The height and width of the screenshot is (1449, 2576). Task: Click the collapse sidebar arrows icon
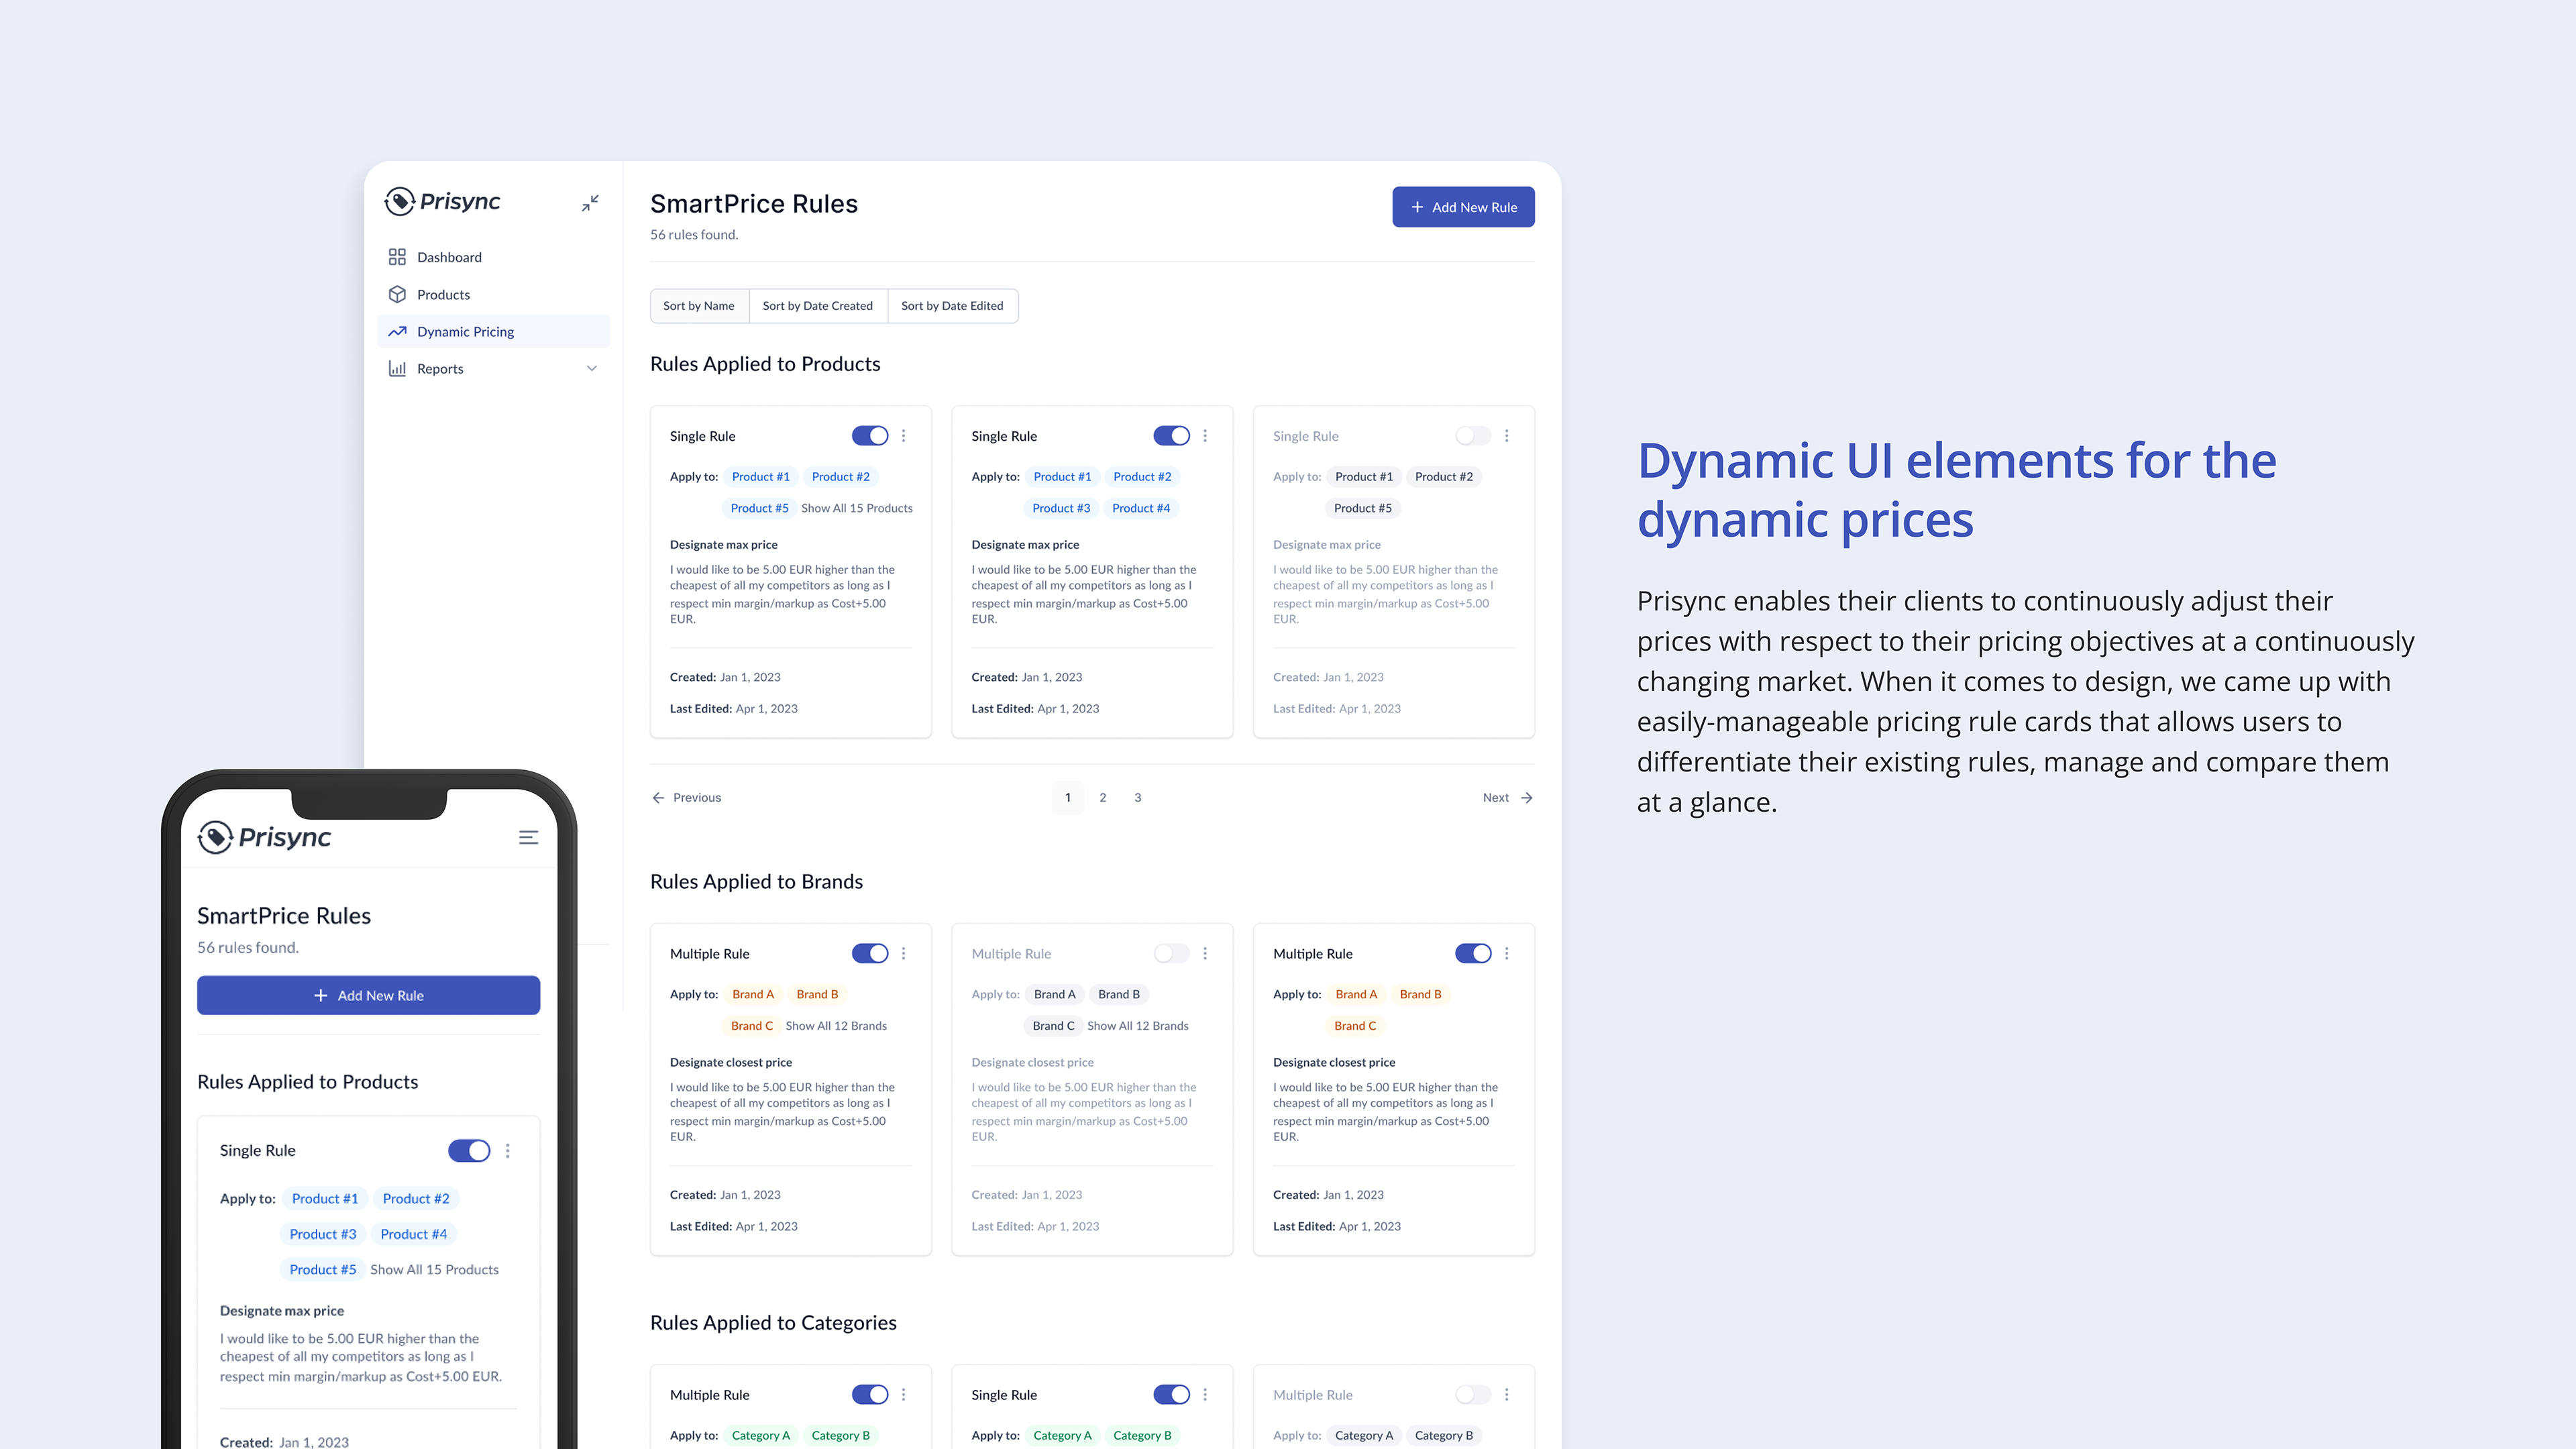[x=590, y=203]
